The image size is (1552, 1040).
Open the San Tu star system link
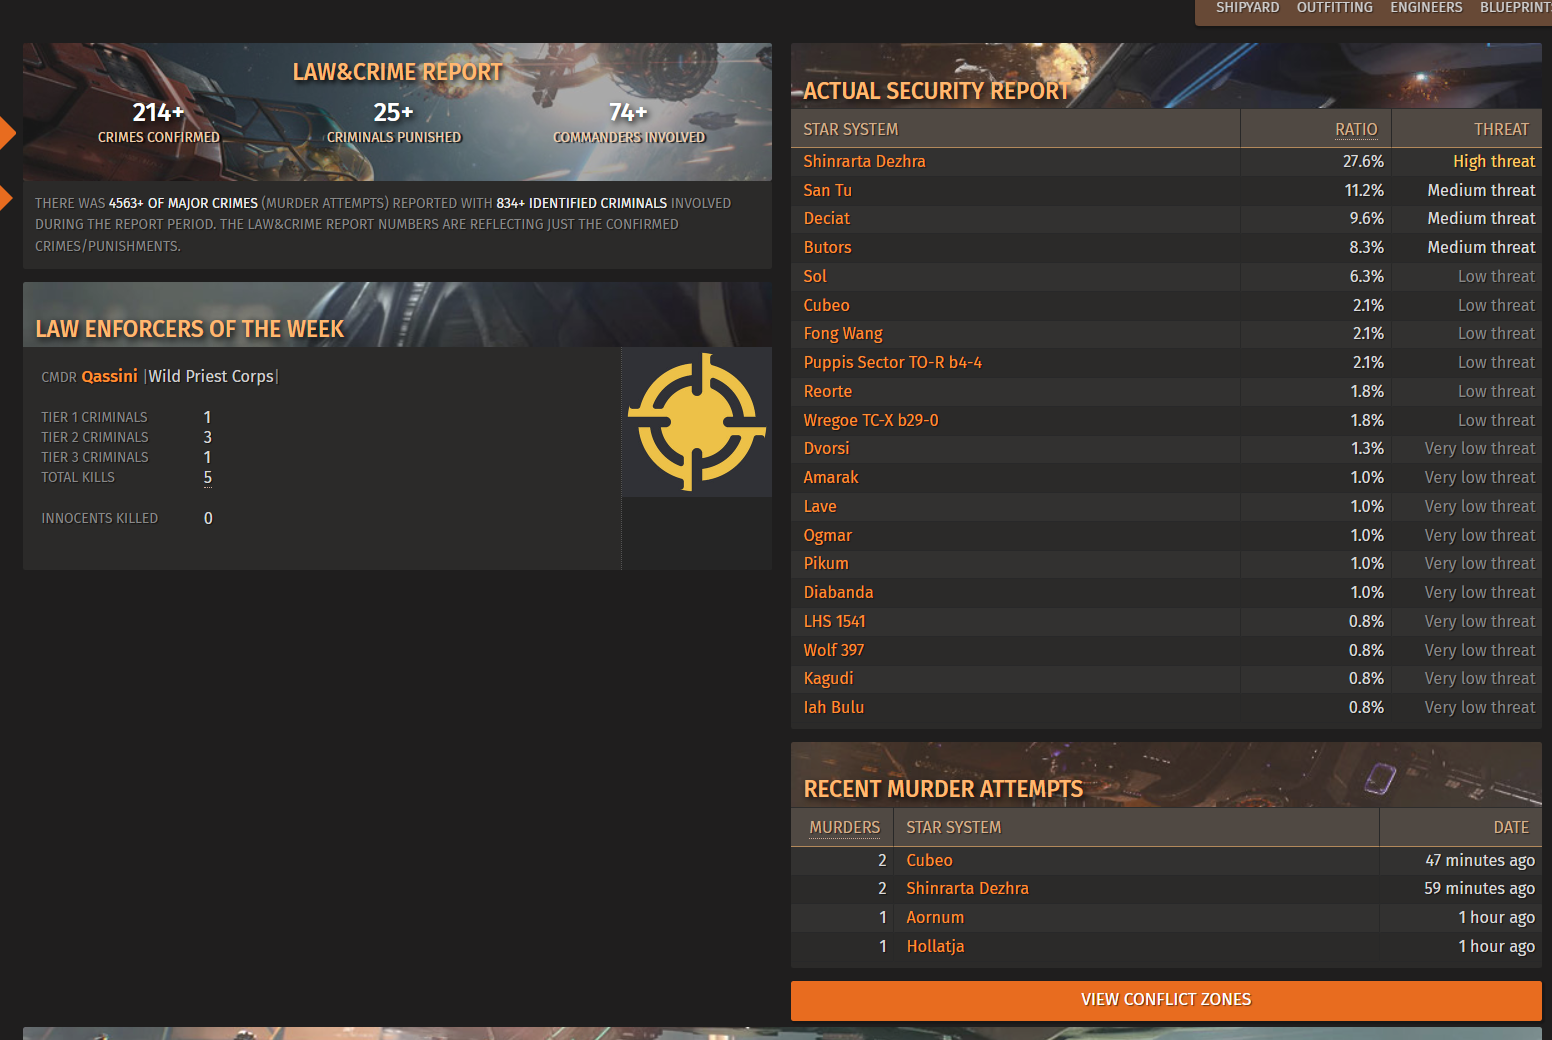[827, 190]
